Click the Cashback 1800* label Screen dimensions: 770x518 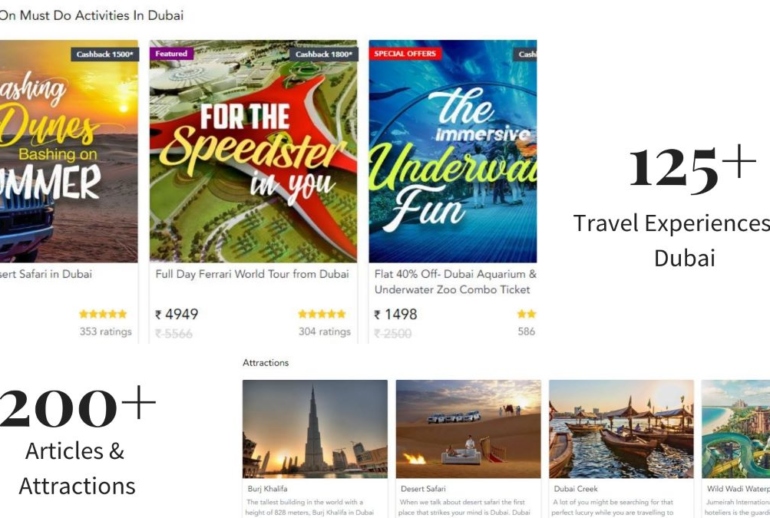(324, 54)
